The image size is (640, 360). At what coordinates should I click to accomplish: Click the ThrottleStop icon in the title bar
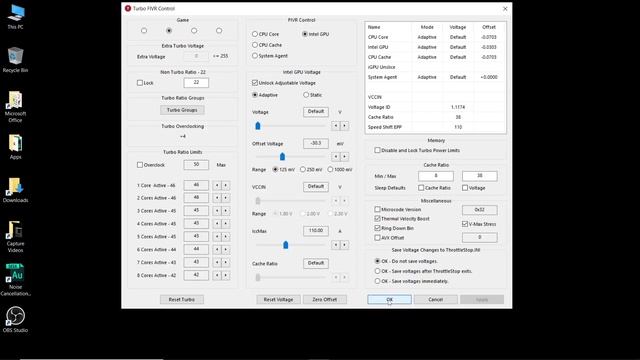pyautogui.click(x=128, y=8)
